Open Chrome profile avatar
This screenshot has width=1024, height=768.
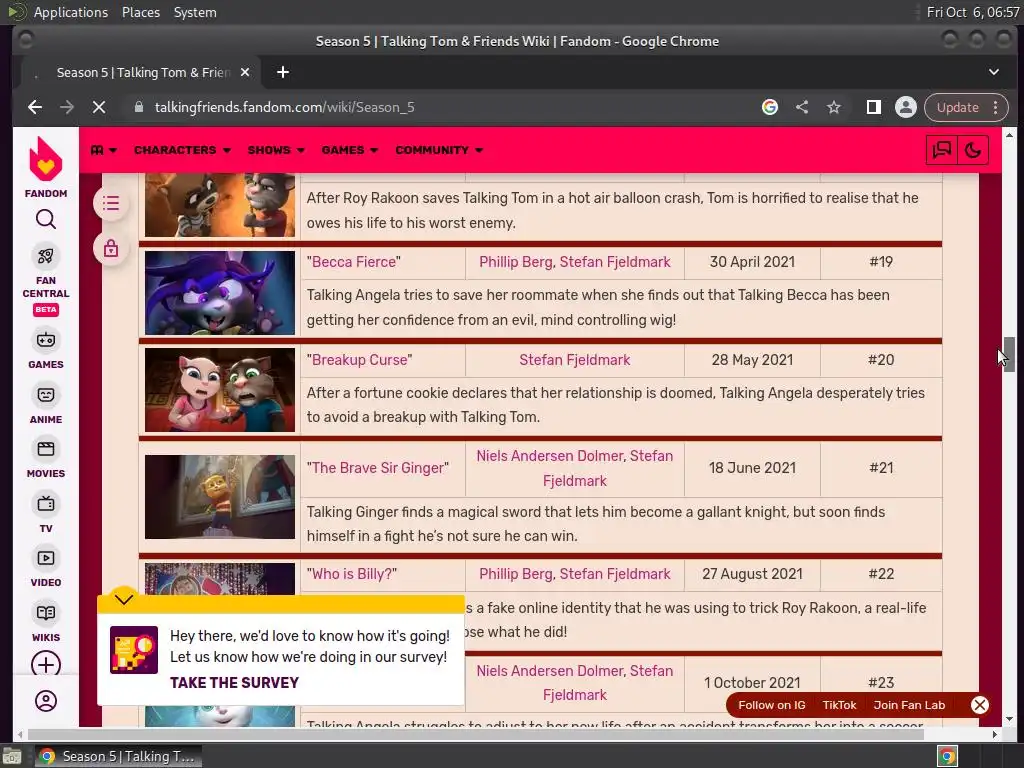tap(906, 107)
